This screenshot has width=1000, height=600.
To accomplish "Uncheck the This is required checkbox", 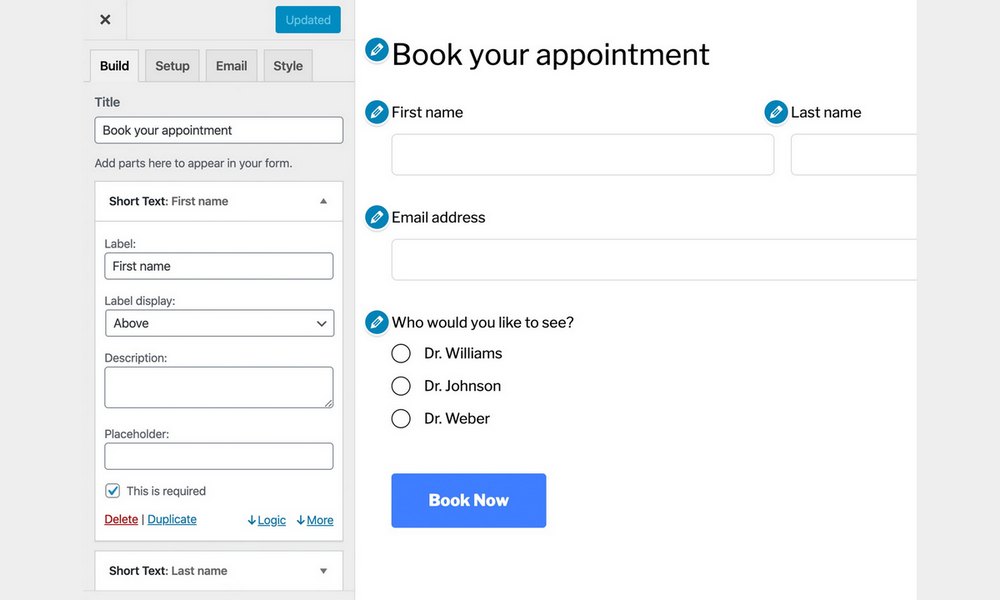I will tap(112, 491).
